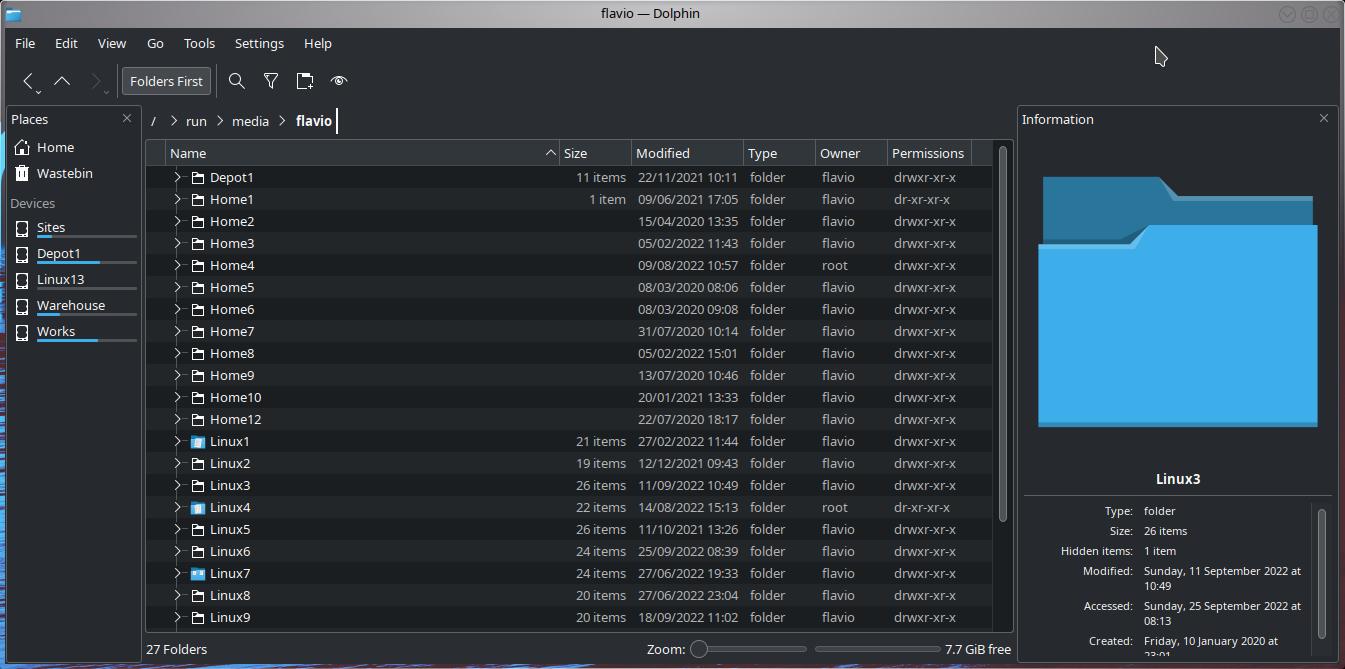
Task: Click flavio in breadcrumb path
Action: (x=313, y=121)
